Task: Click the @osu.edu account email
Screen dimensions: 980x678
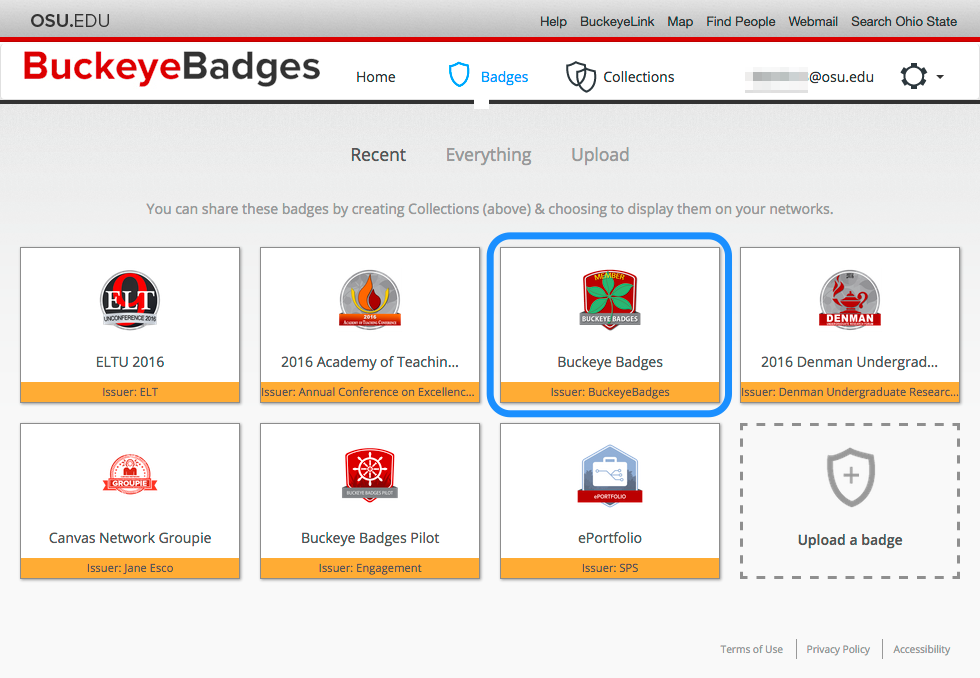Action: (809, 77)
